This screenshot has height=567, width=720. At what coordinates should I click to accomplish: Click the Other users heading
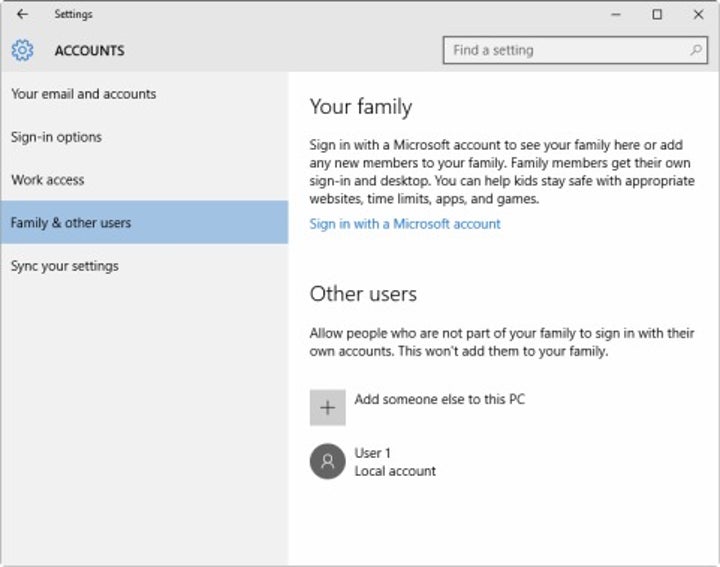[363, 294]
